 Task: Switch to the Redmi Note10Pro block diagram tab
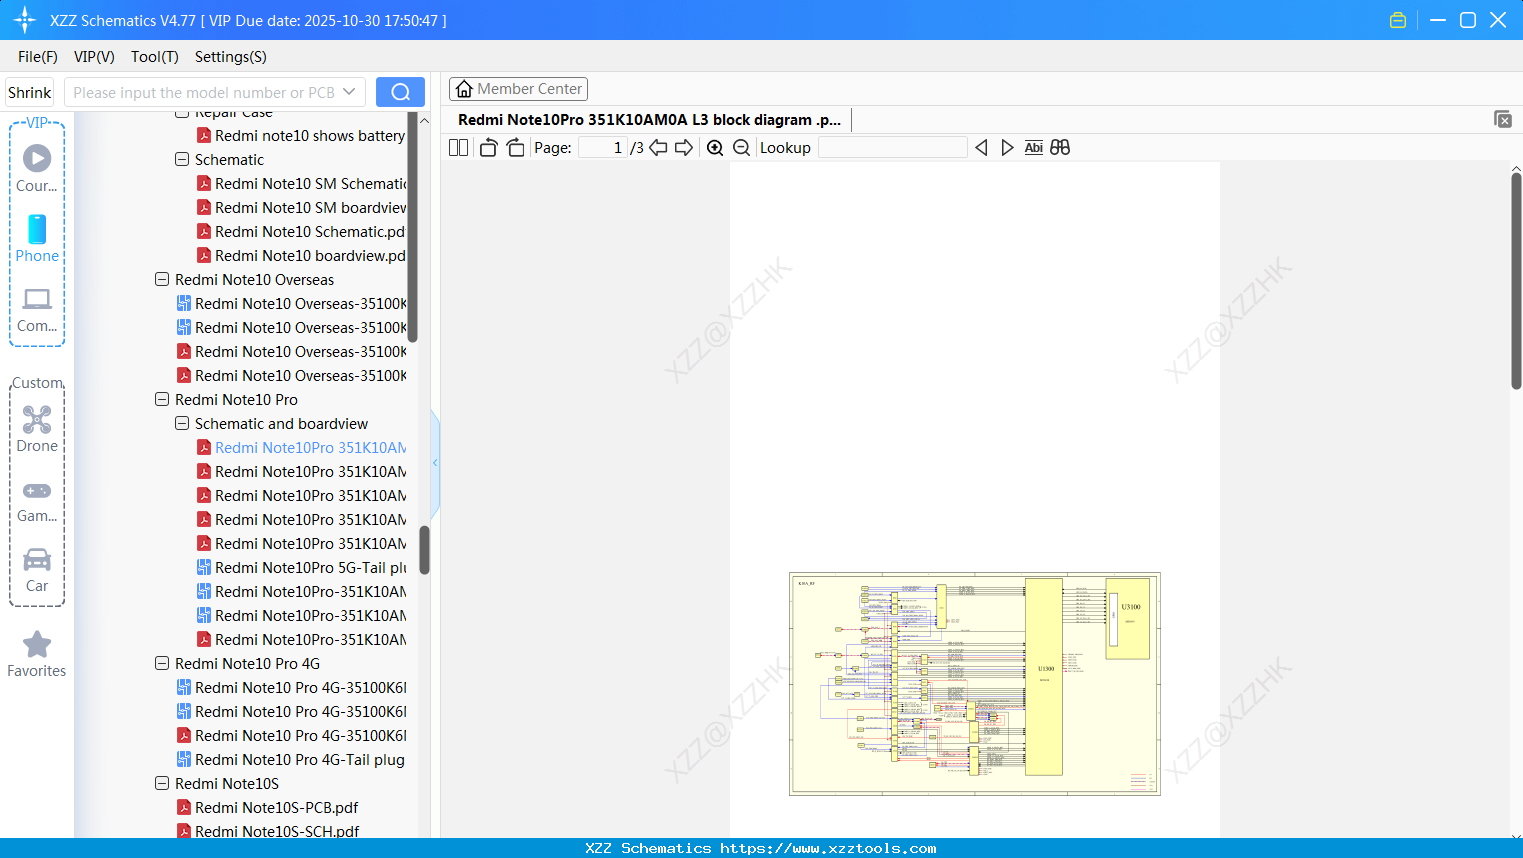648,119
